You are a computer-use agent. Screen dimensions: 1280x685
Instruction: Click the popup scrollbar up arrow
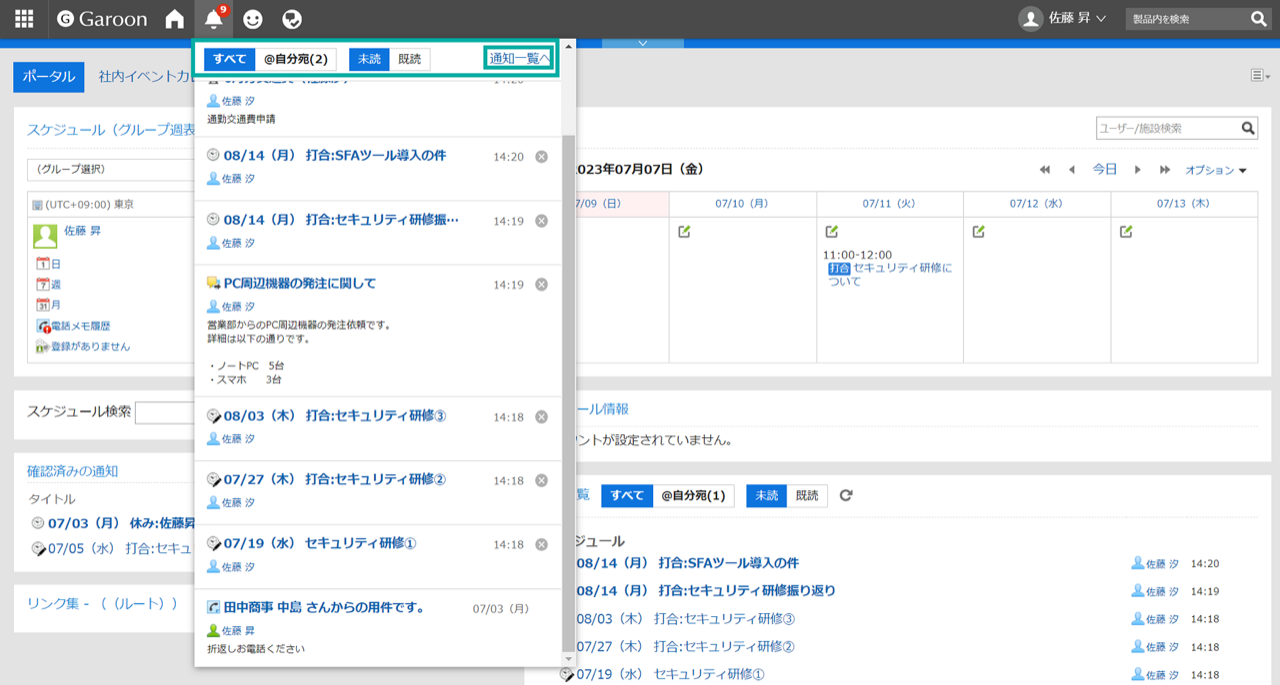[x=568, y=46]
